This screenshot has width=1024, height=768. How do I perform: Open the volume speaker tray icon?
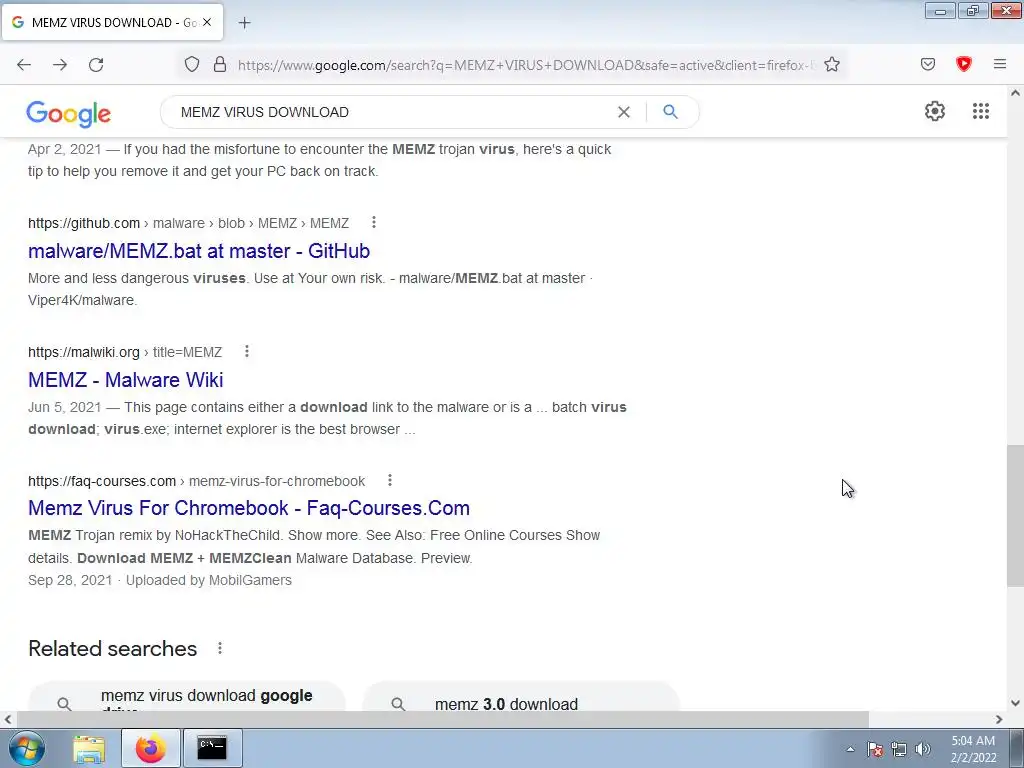(923, 749)
